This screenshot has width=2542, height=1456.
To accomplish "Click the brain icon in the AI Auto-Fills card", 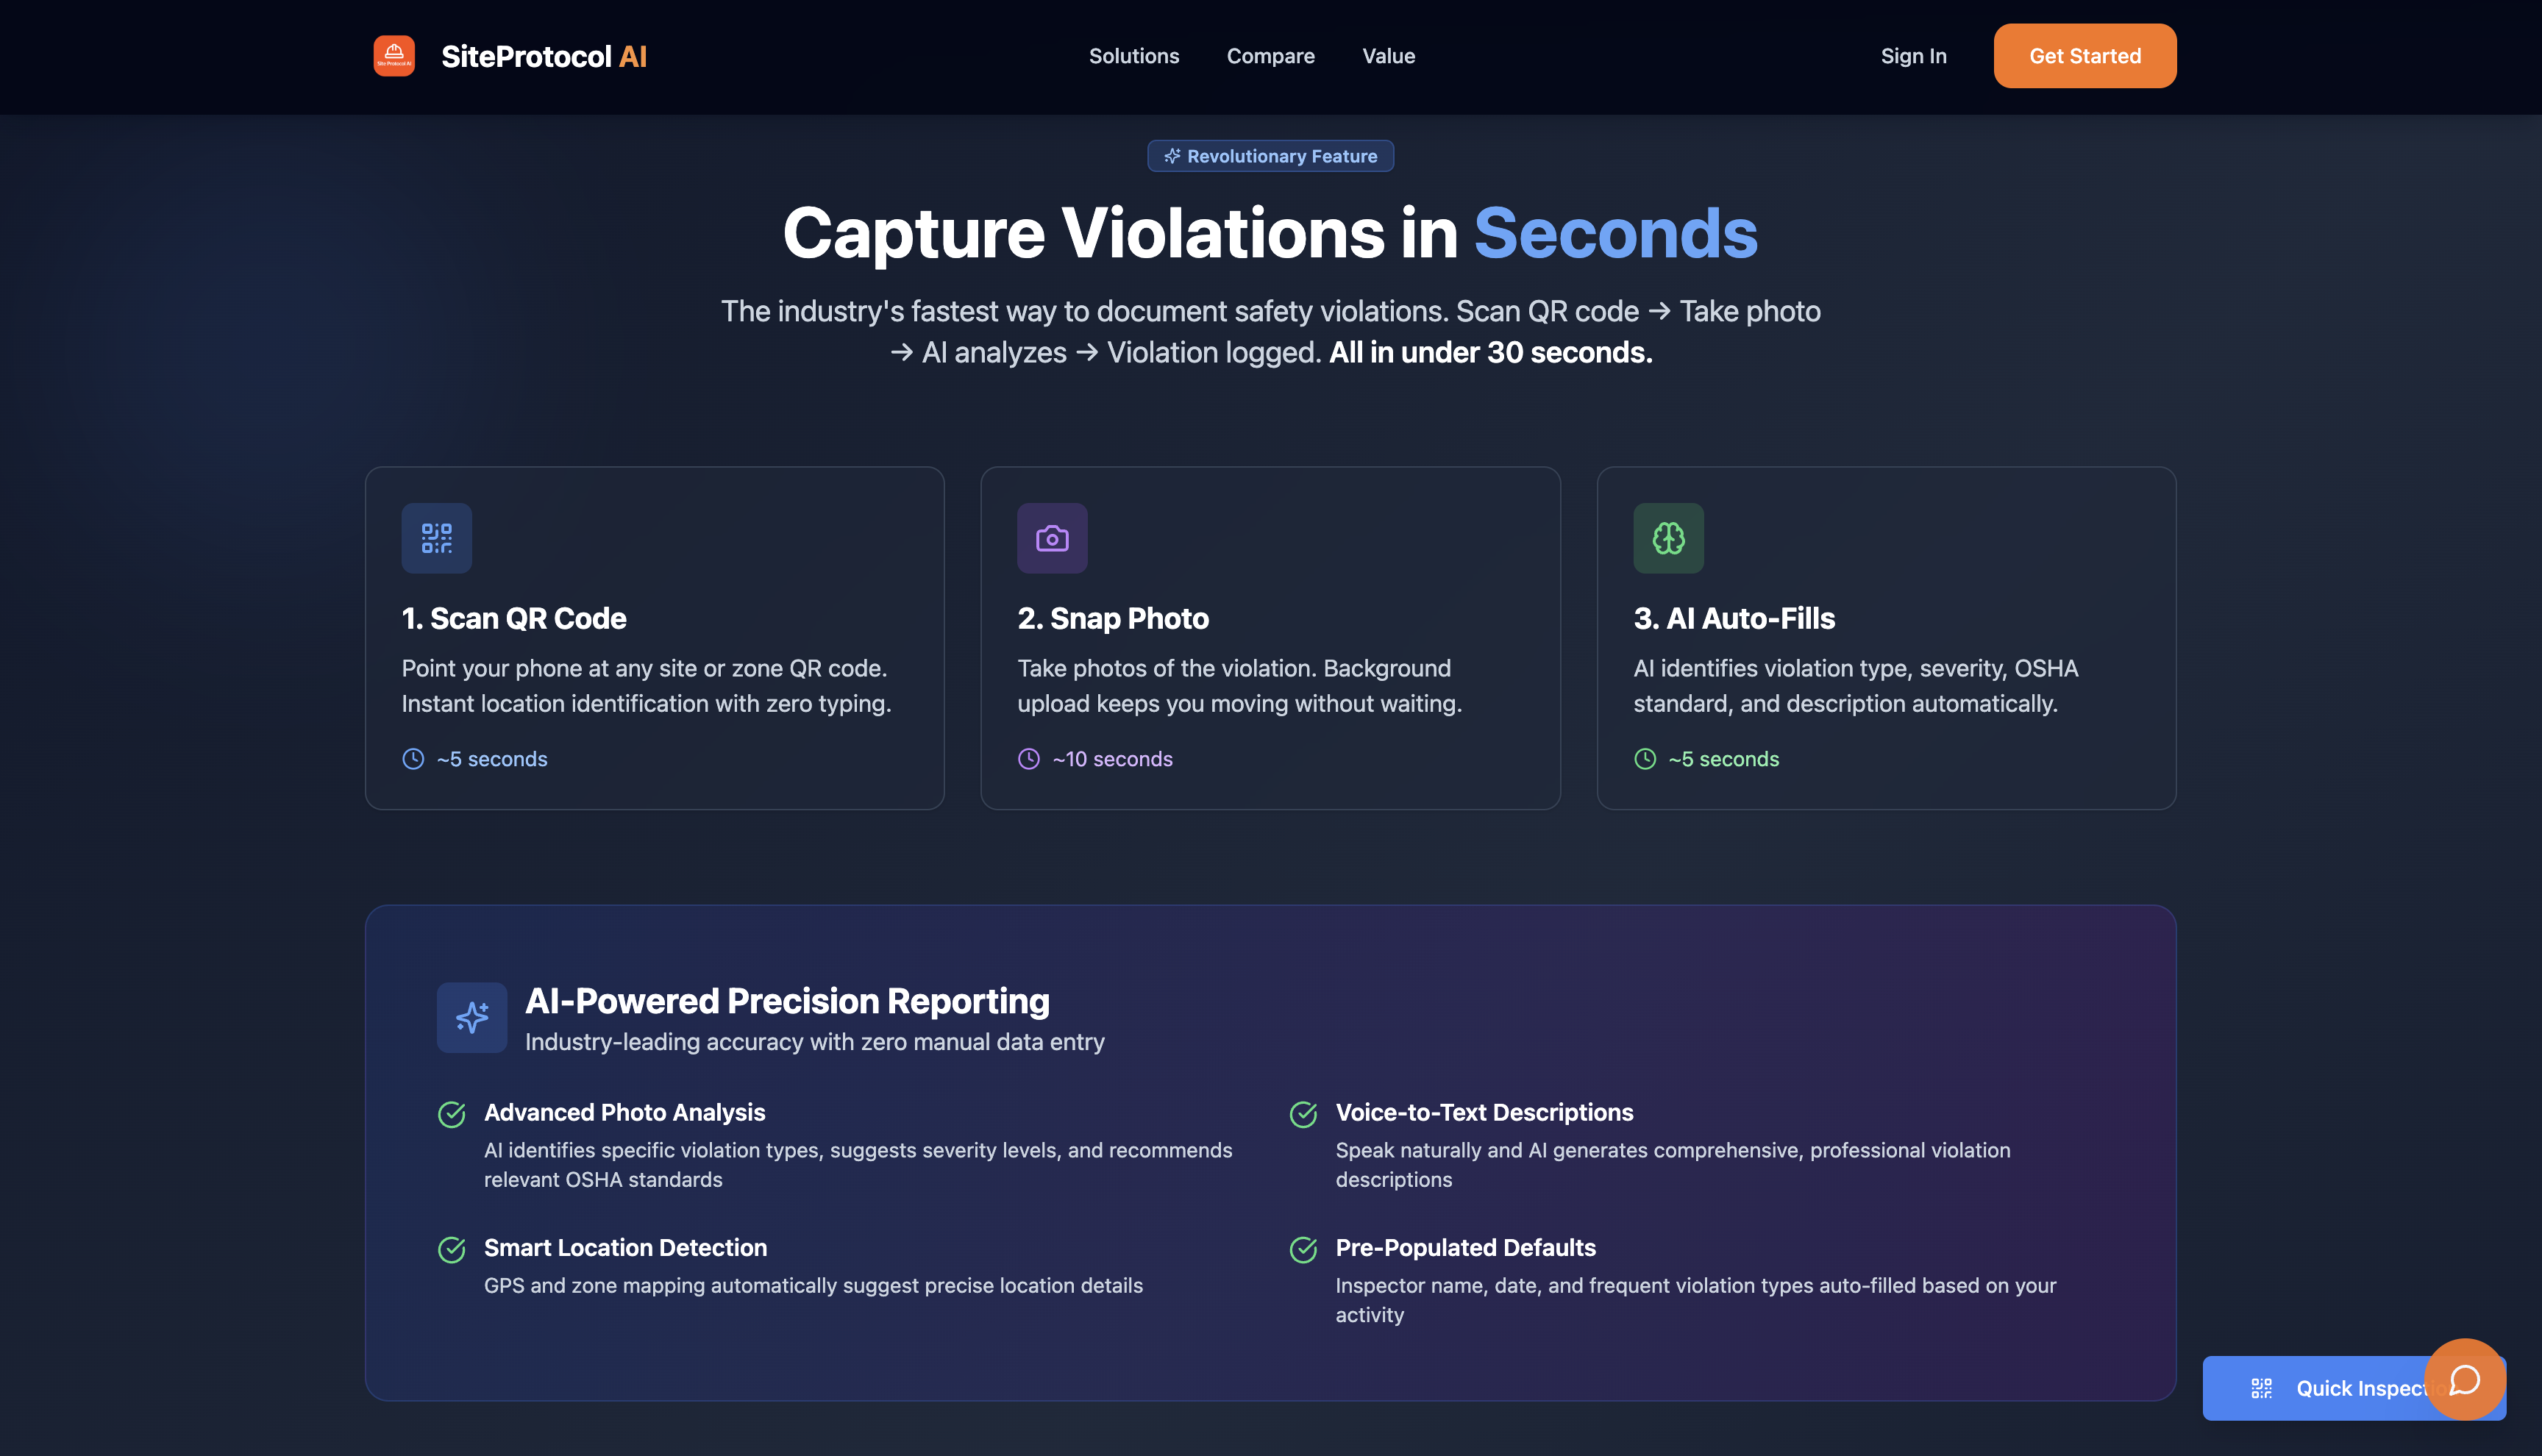I will [1668, 538].
